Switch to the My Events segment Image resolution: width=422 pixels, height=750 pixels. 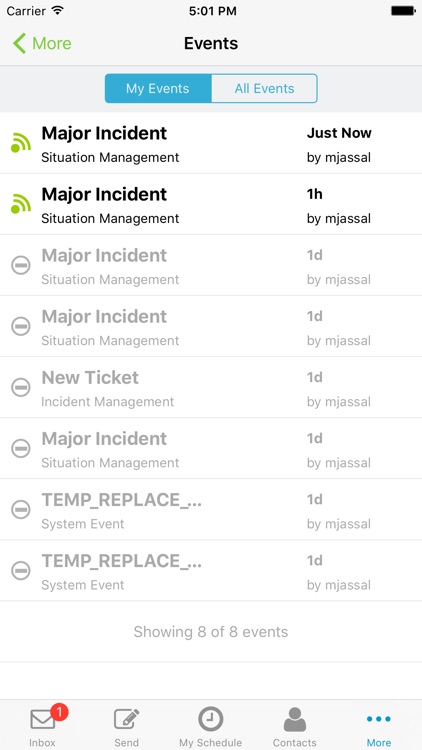(158, 88)
